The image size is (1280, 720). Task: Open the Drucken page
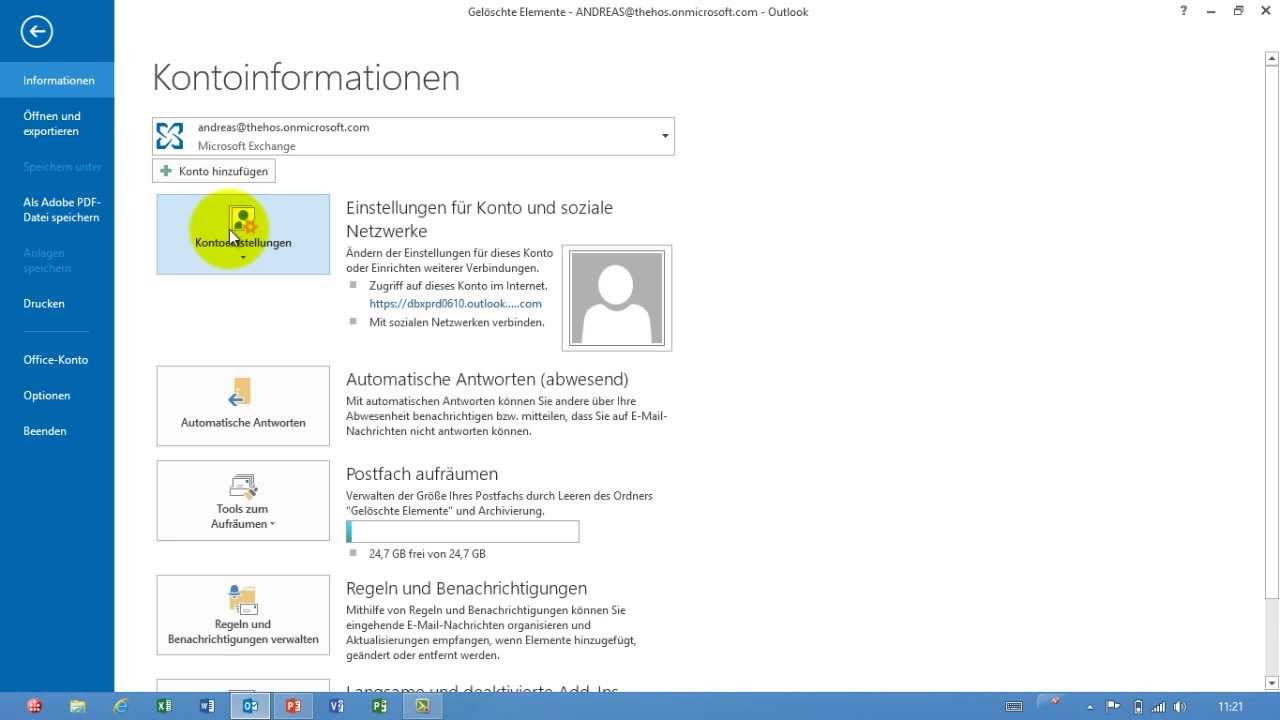(57, 303)
